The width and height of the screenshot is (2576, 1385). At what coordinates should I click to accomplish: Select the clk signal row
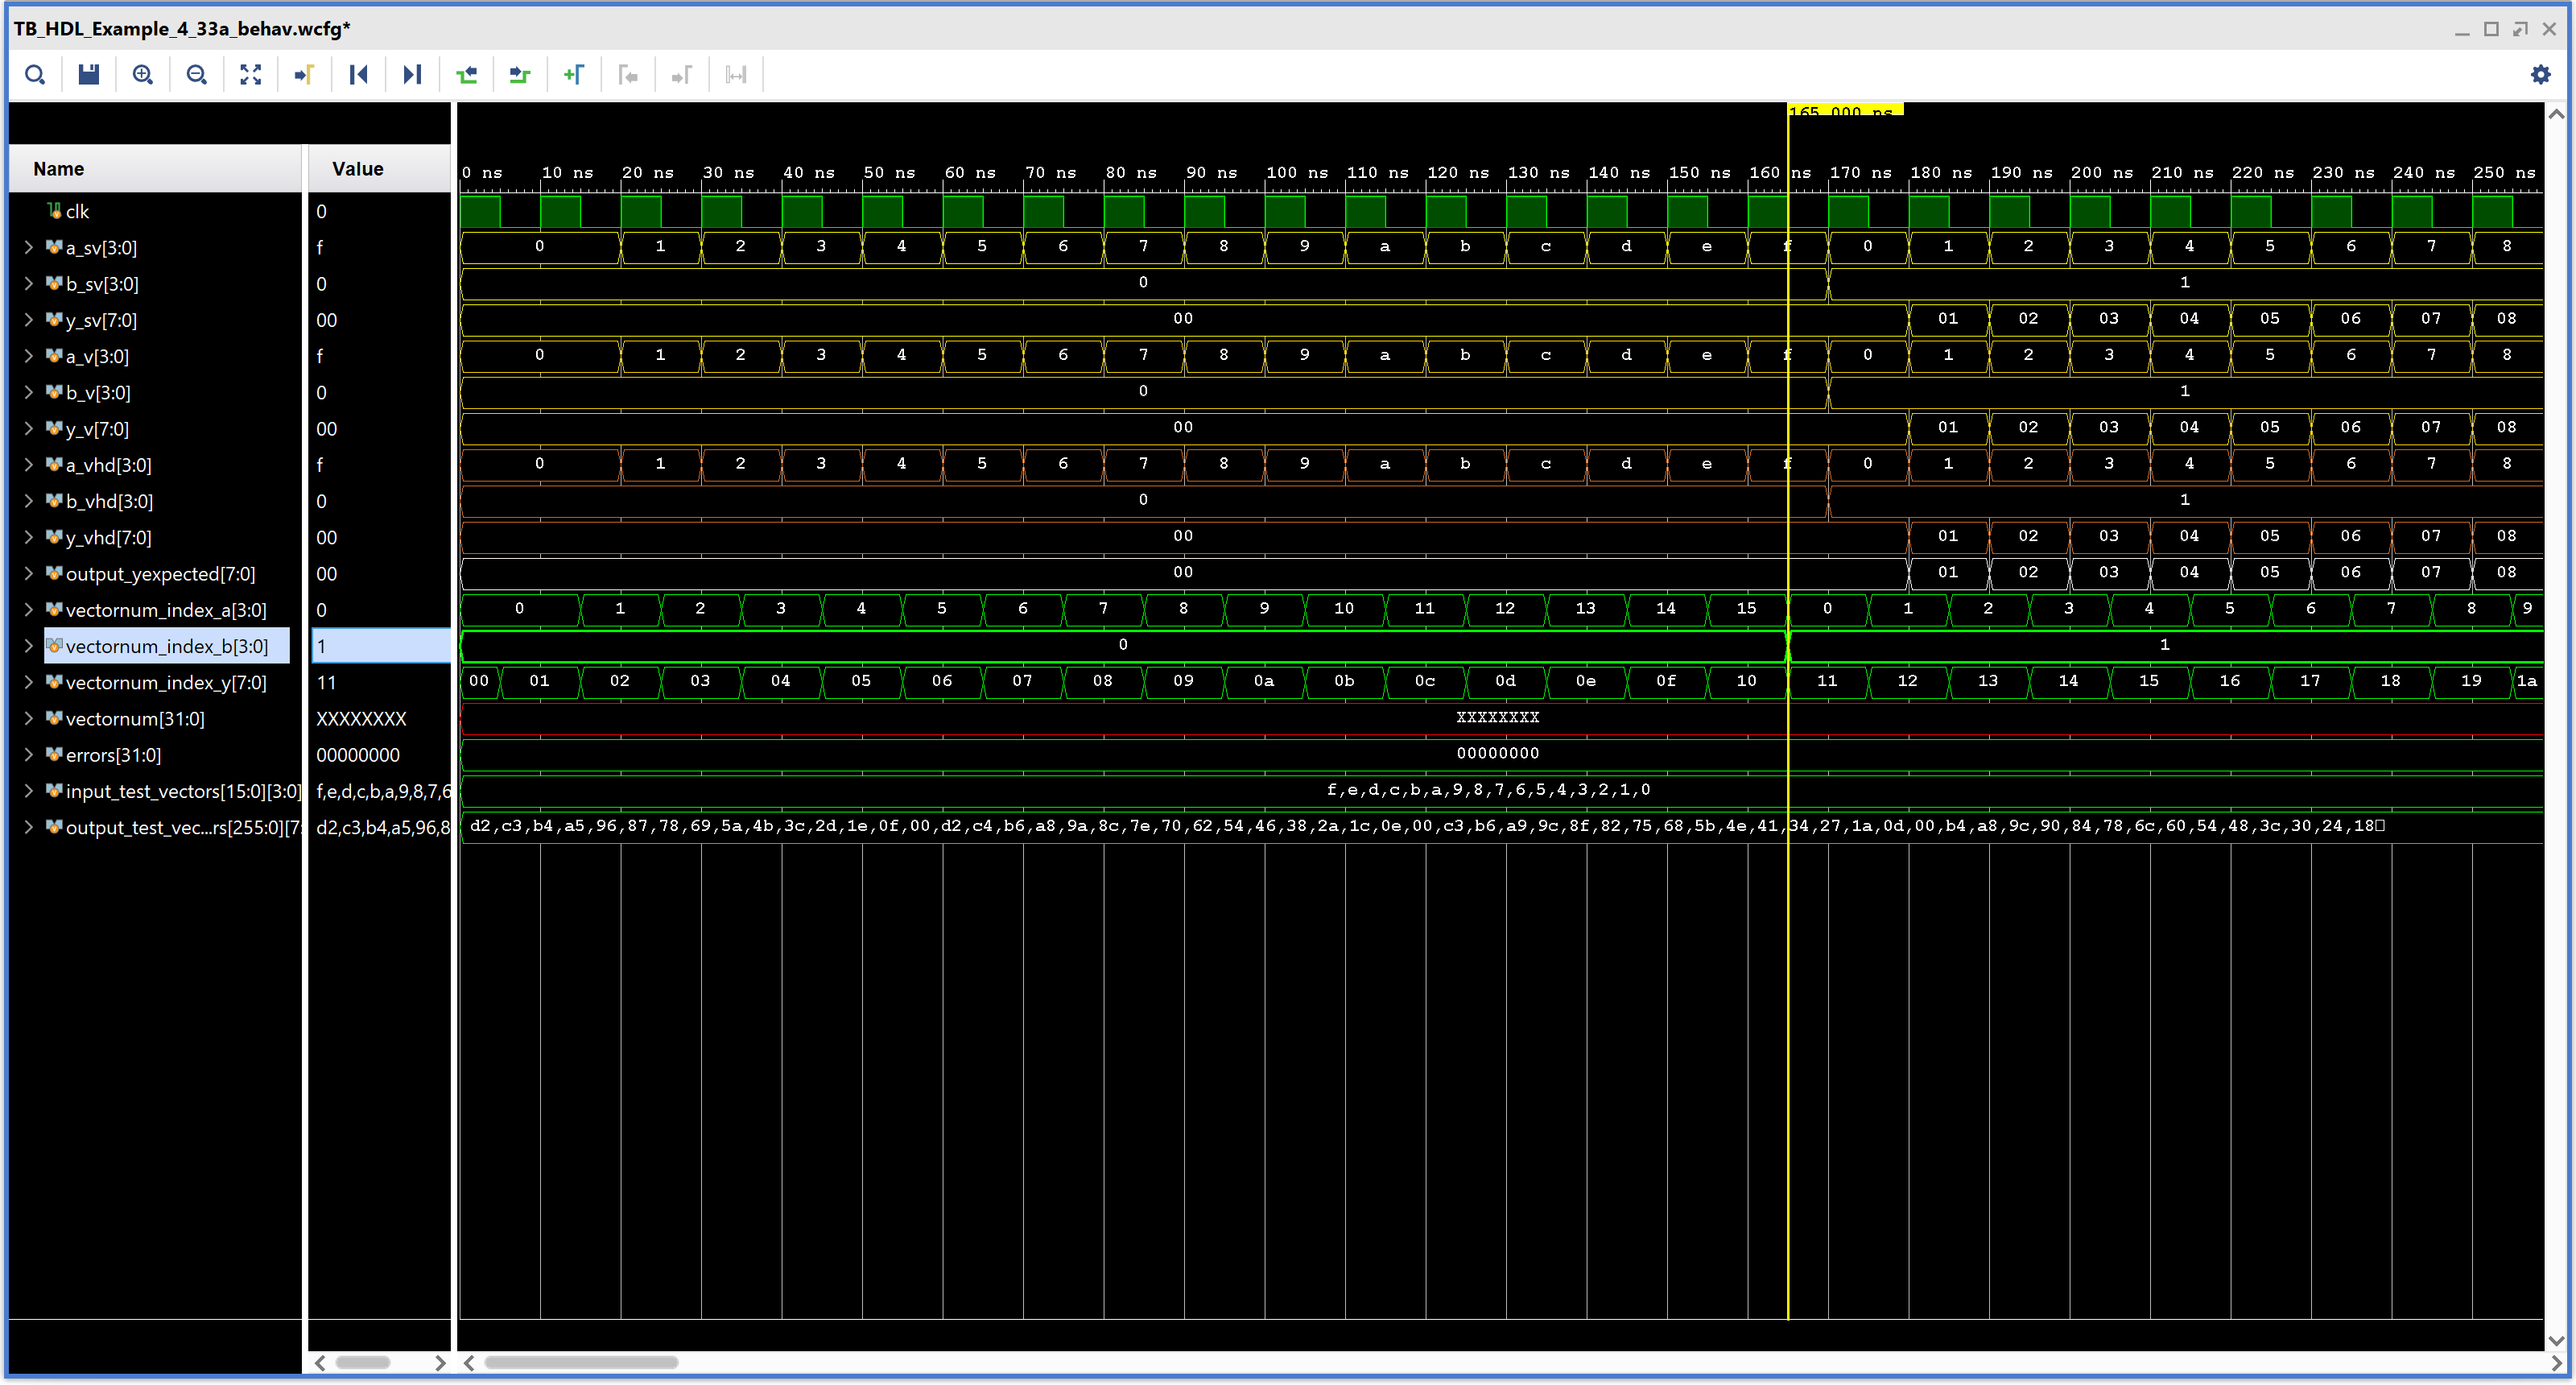coord(78,212)
